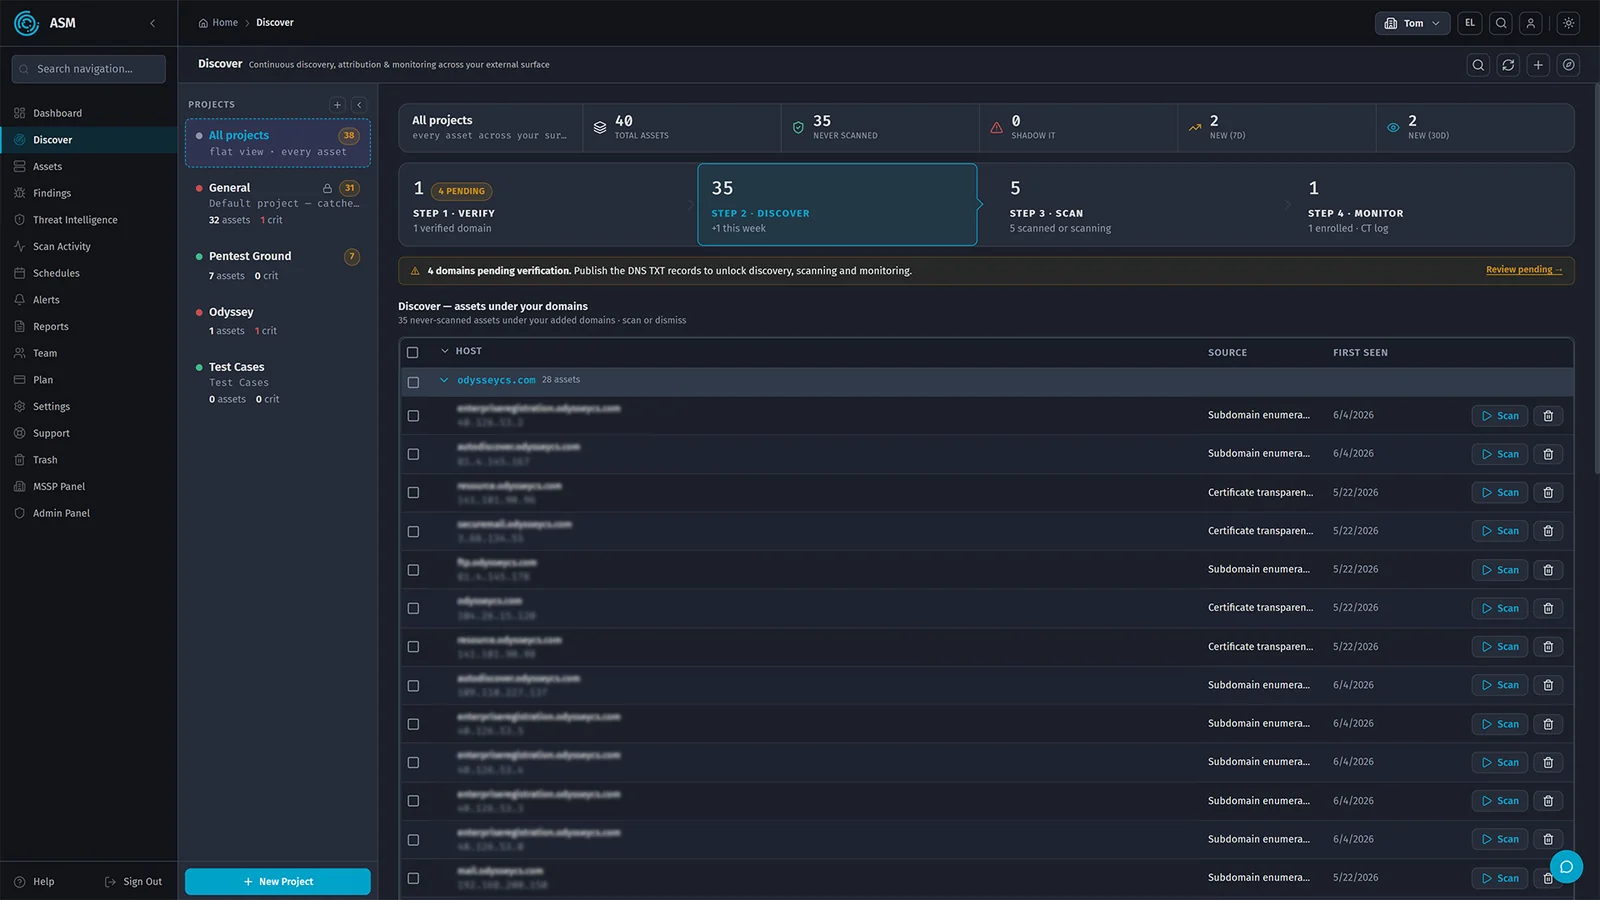Click the ASM logo icon
The width and height of the screenshot is (1600, 900).
coord(26,23)
